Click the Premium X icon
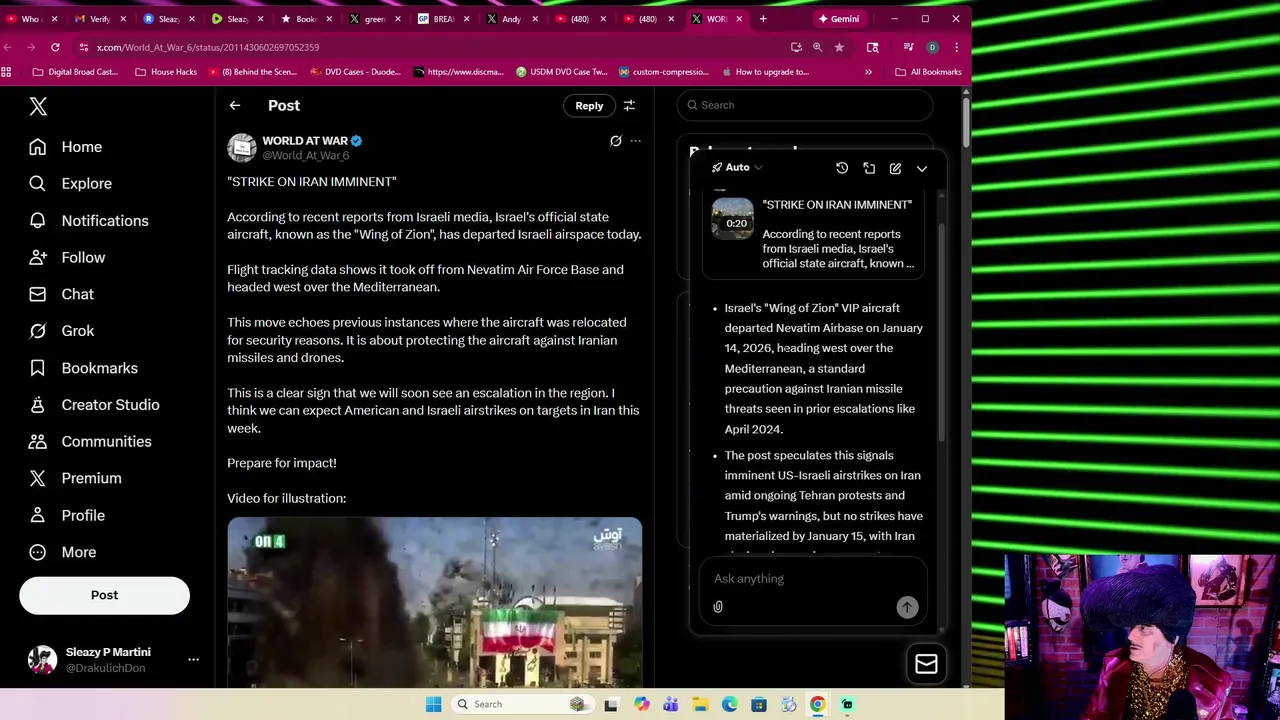This screenshot has width=1280, height=720. tap(38, 478)
